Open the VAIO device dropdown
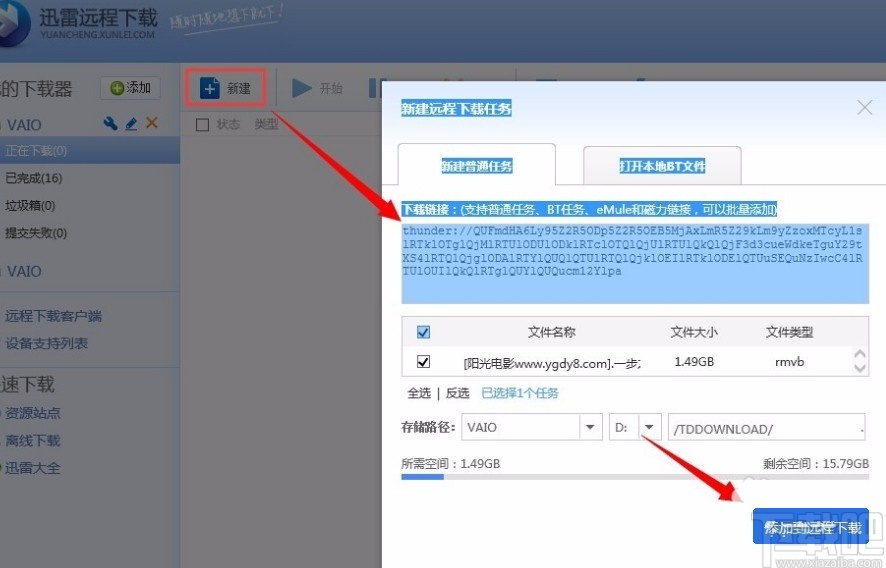 [x=590, y=427]
